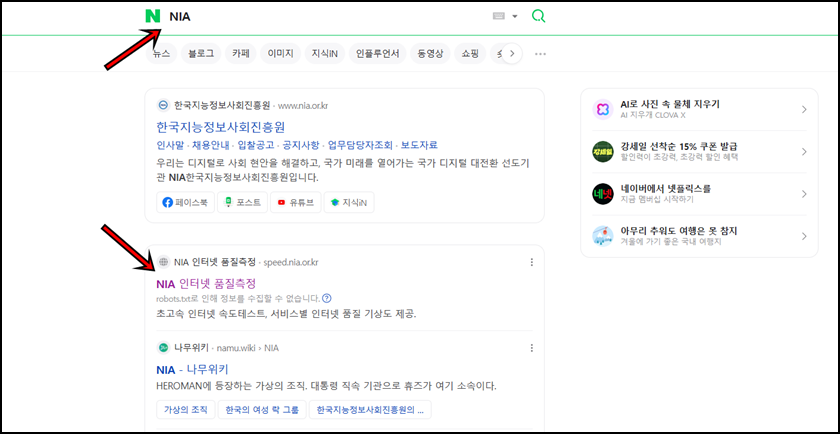Open options menu for 나무위키 result
Screen dimensions: 840x434
(531, 348)
